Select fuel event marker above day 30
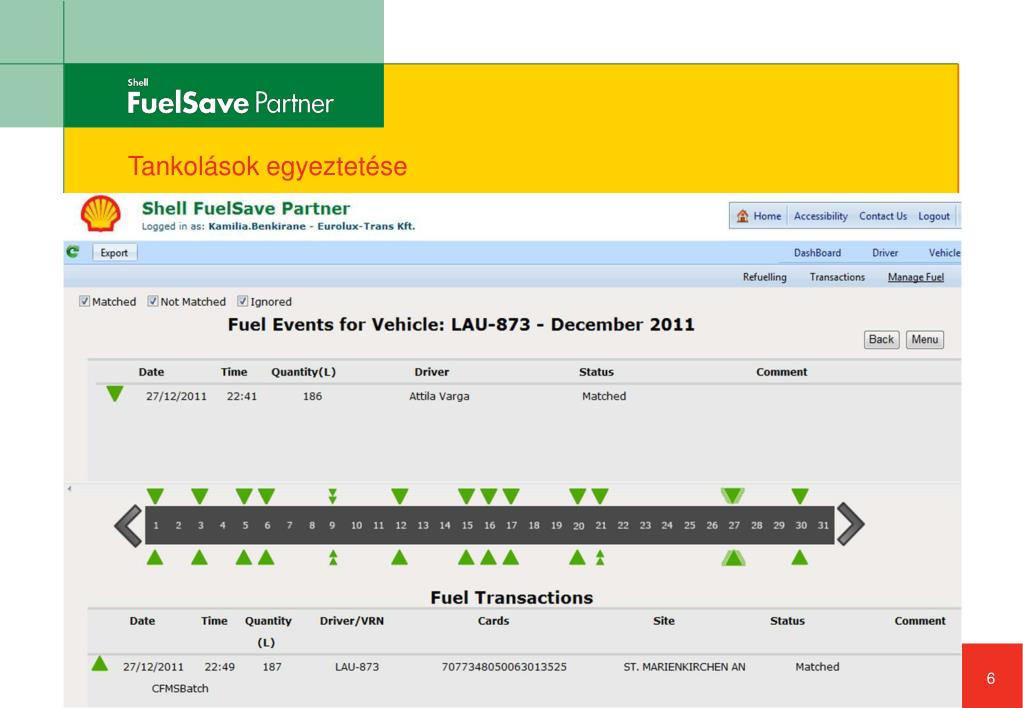1023x708 pixels. click(800, 496)
